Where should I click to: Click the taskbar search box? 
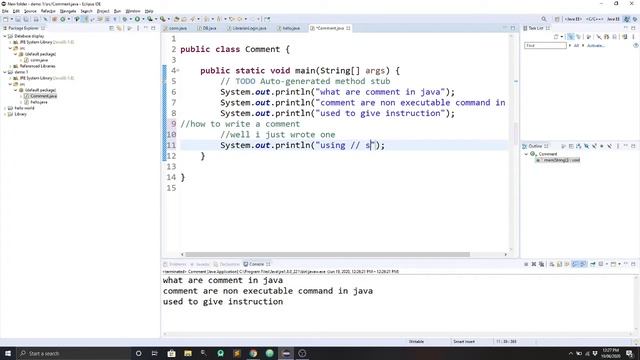[x=73, y=353]
